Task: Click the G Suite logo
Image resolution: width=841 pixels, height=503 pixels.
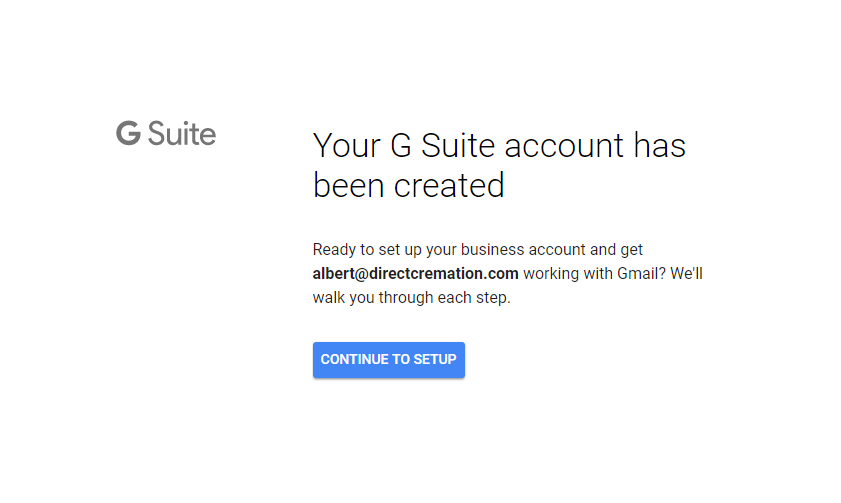Action: point(166,133)
